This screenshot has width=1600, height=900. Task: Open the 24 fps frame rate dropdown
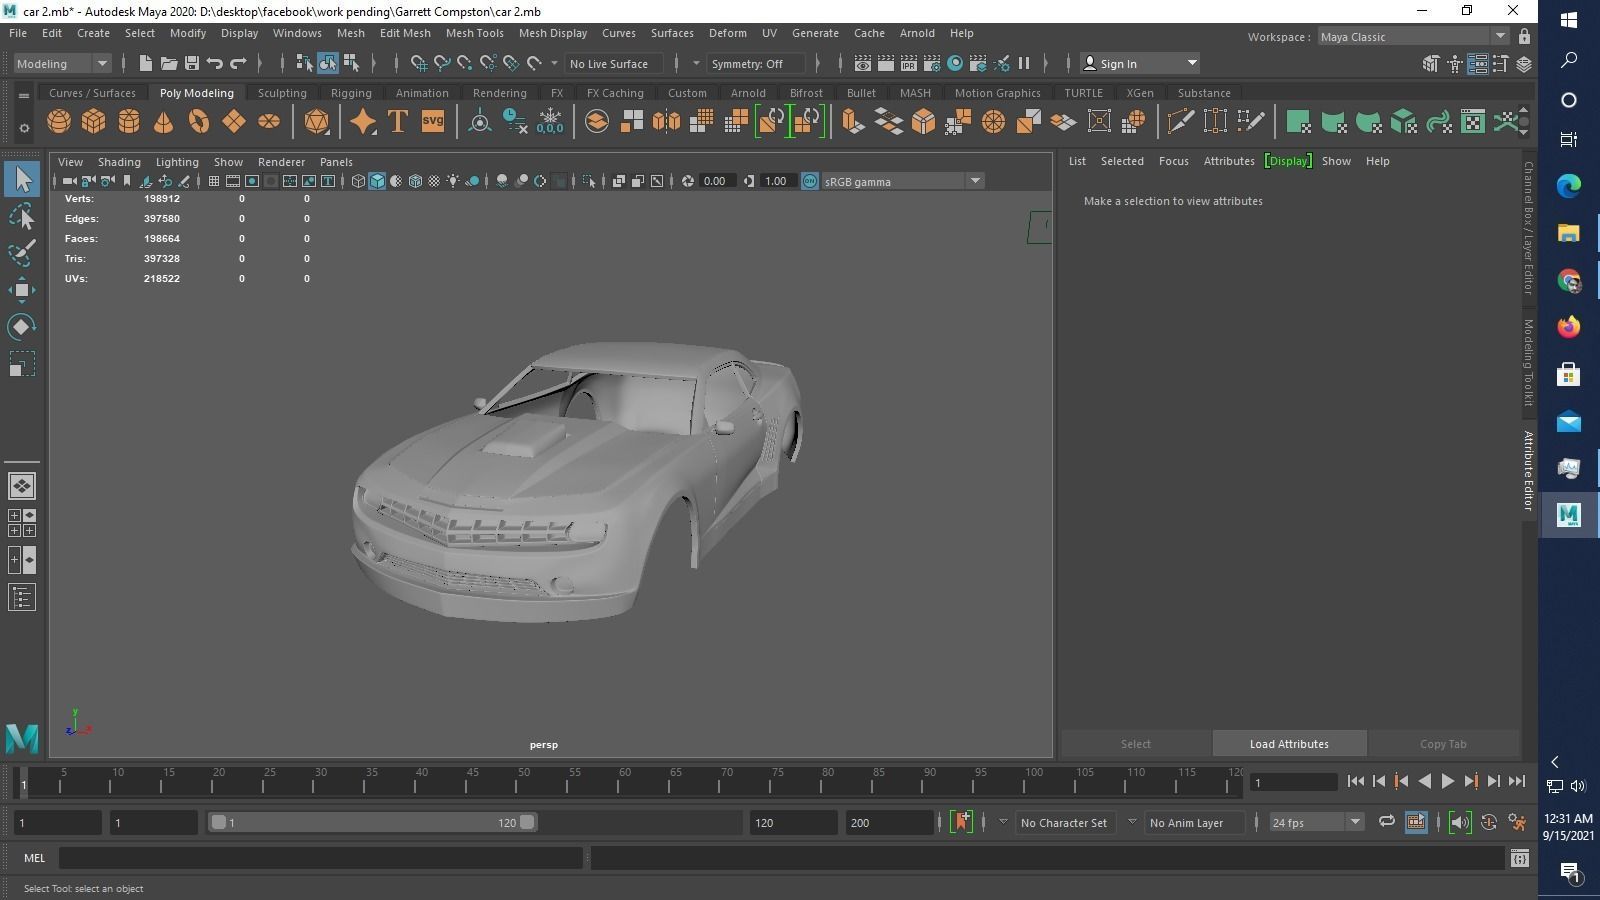tap(1316, 822)
